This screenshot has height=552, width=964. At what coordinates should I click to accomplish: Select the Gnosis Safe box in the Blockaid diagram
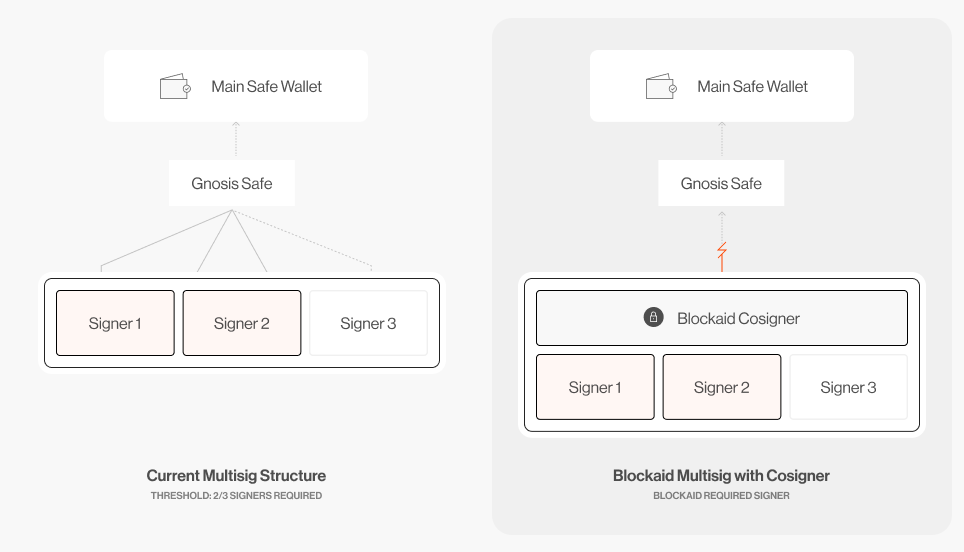point(721,183)
